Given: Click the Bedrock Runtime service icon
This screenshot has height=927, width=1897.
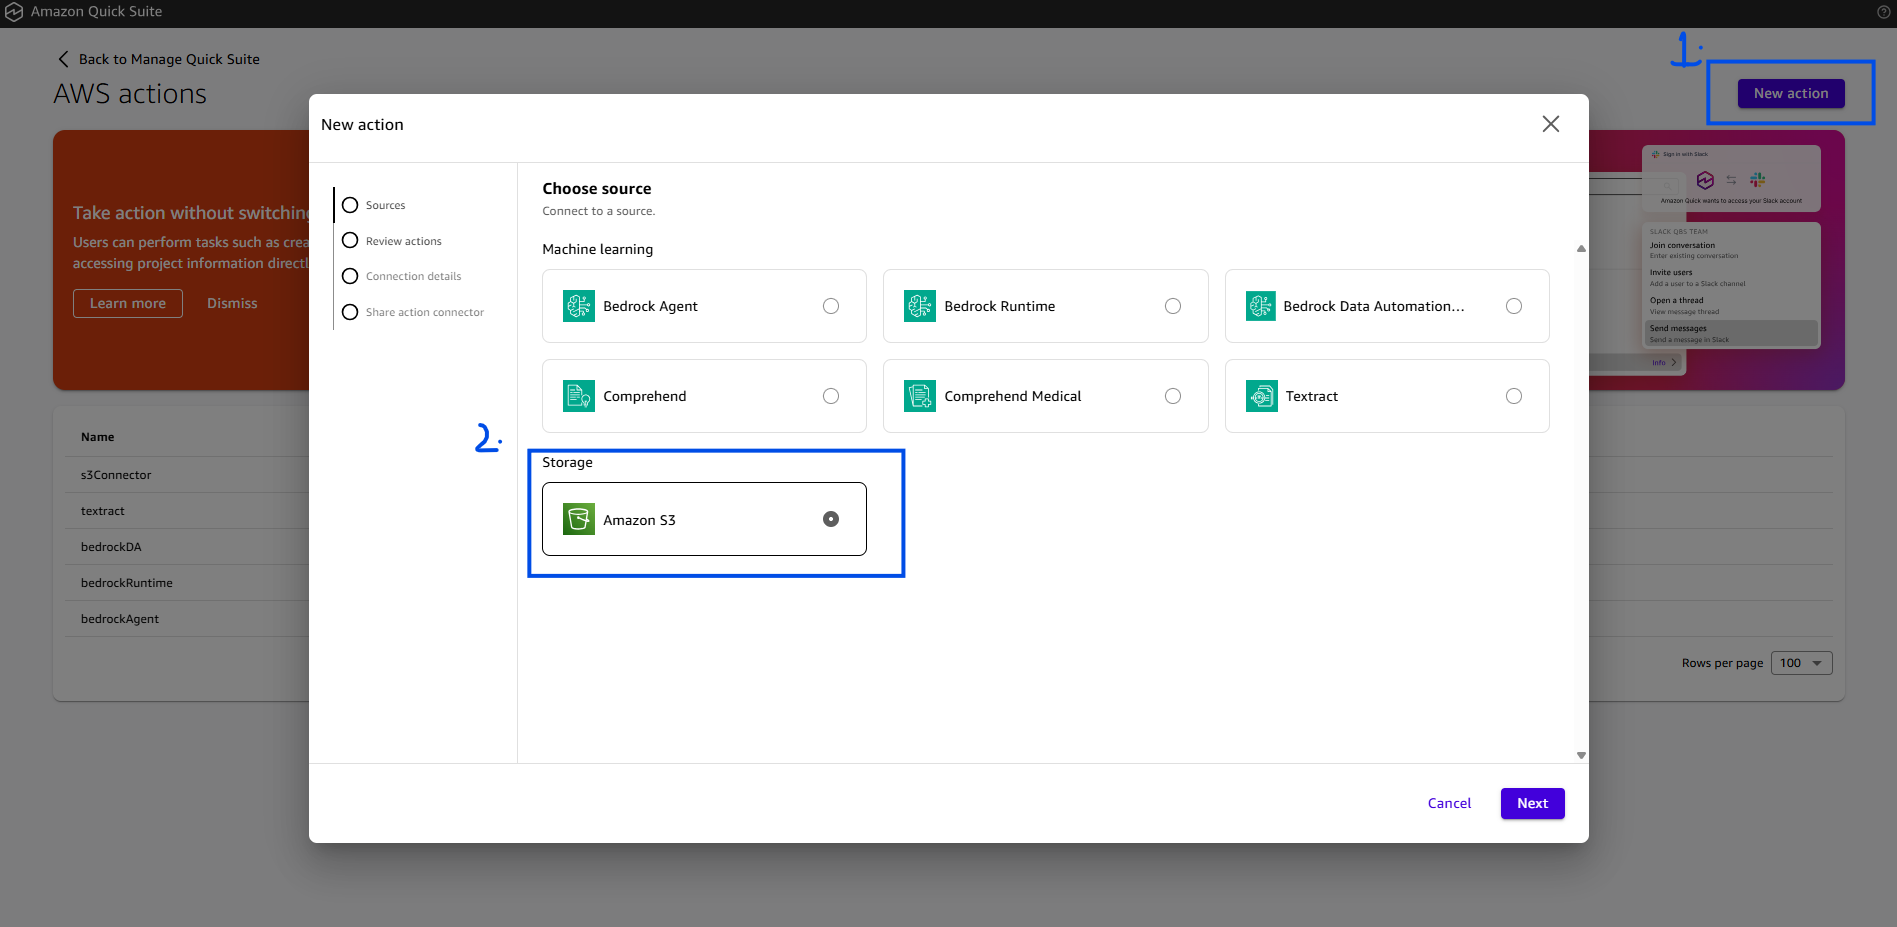Looking at the screenshot, I should pos(920,306).
